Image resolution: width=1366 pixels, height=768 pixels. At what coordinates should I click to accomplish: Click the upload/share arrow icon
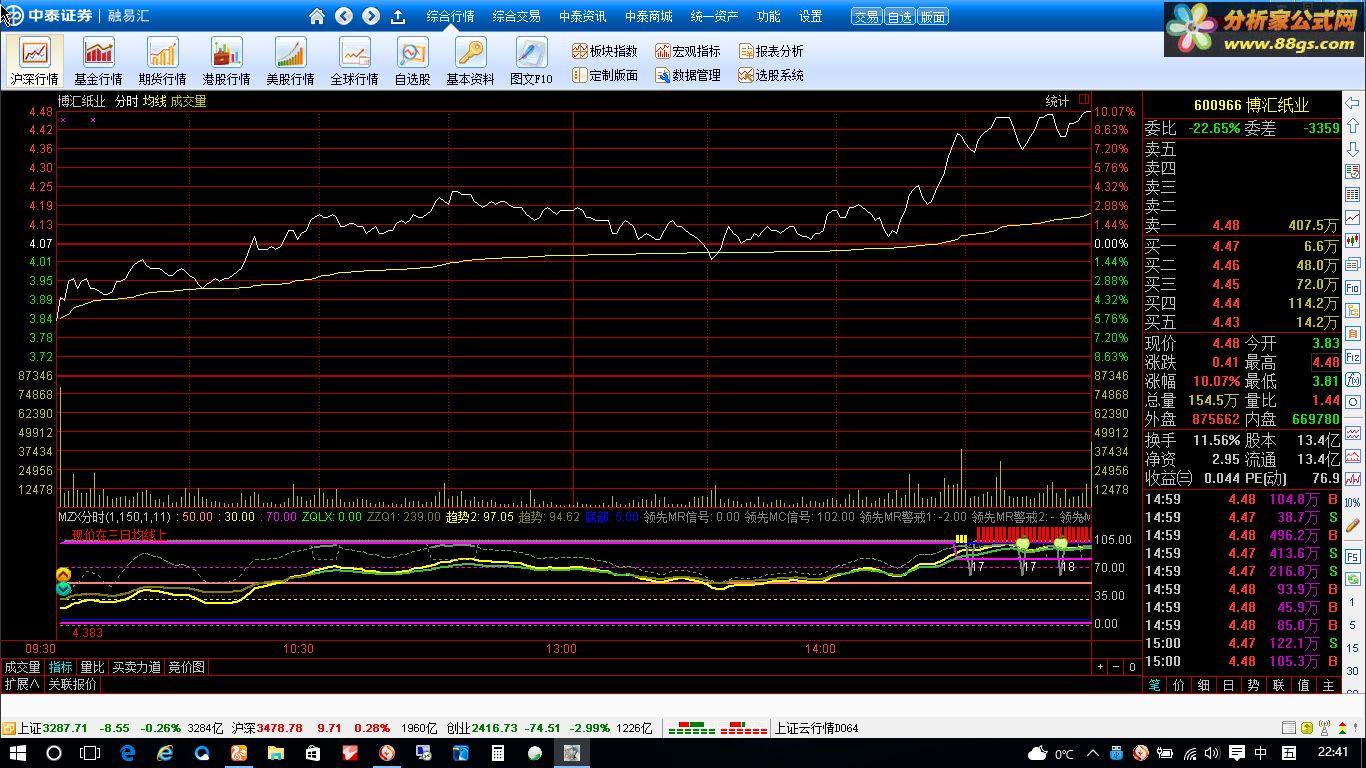pyautogui.click(x=398, y=16)
